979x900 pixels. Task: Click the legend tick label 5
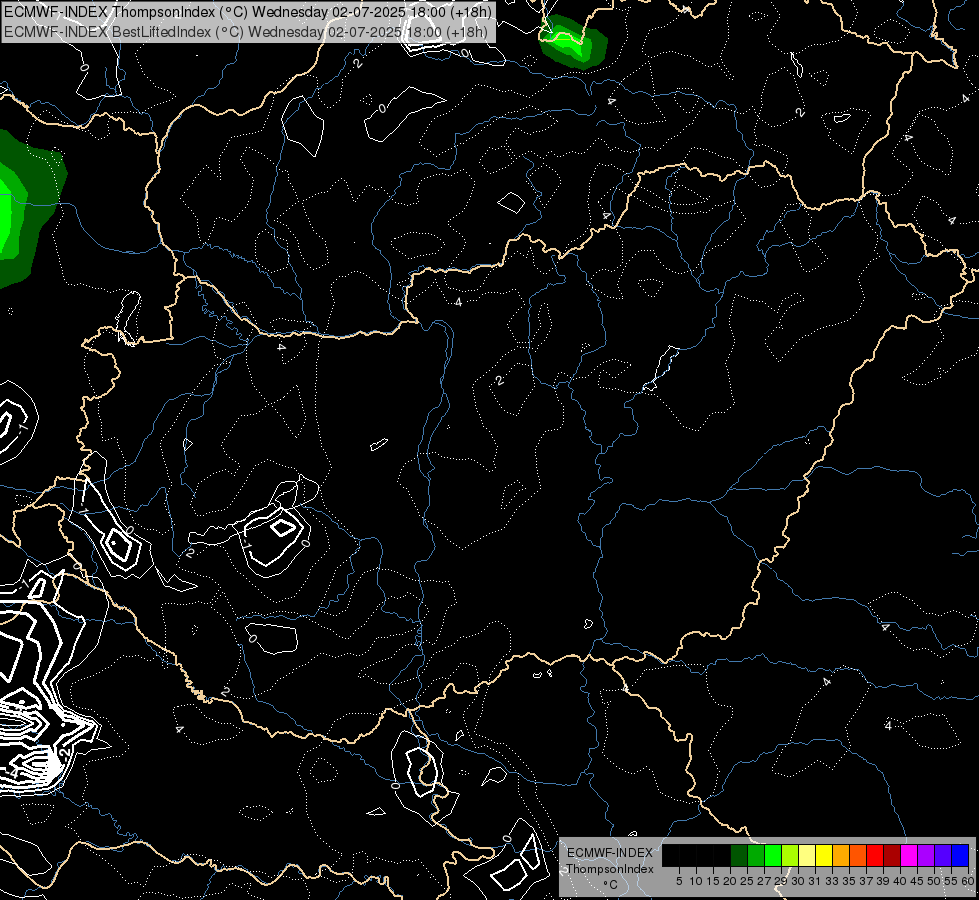pyautogui.click(x=679, y=881)
